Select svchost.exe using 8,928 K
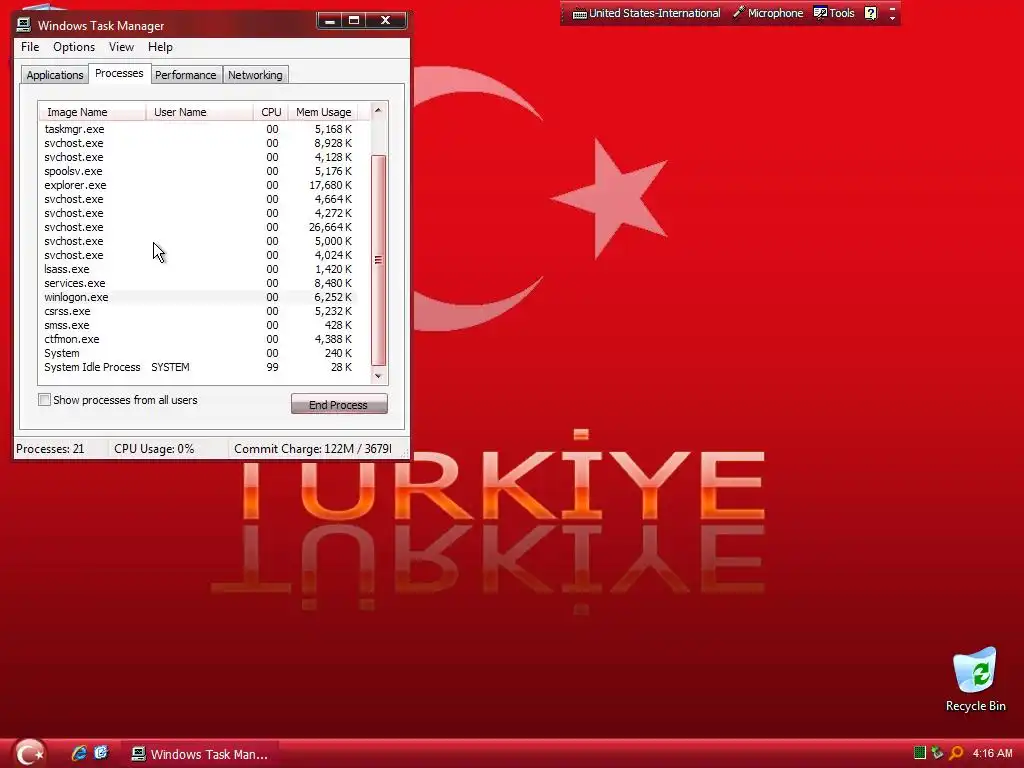The width and height of the screenshot is (1024, 768). pyautogui.click(x=199, y=143)
